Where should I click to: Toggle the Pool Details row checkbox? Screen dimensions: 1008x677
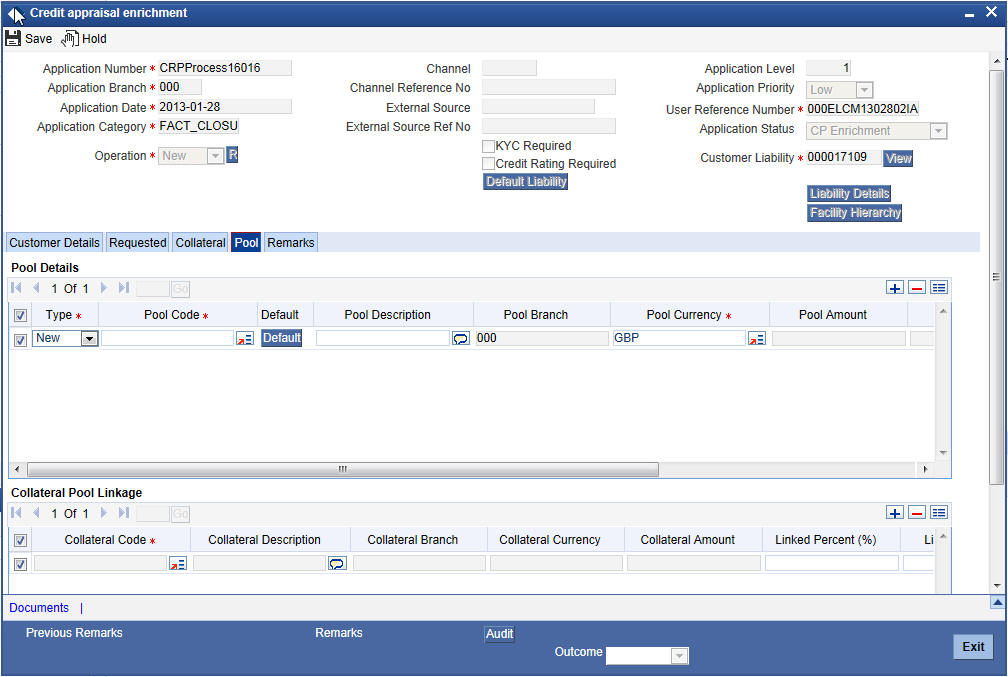tap(21, 339)
